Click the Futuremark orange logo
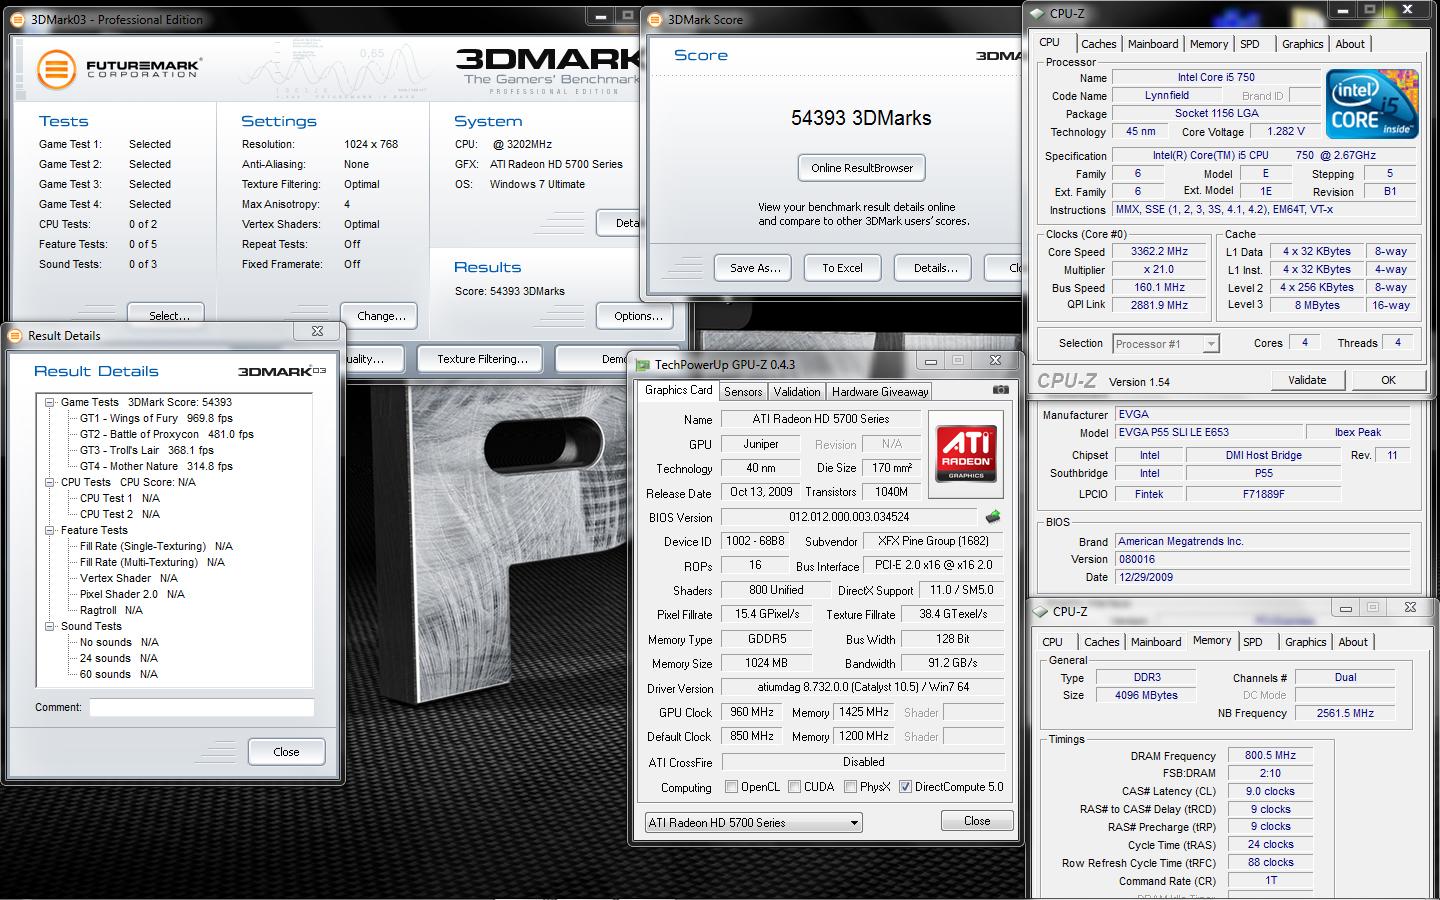 pyautogui.click(x=57, y=70)
